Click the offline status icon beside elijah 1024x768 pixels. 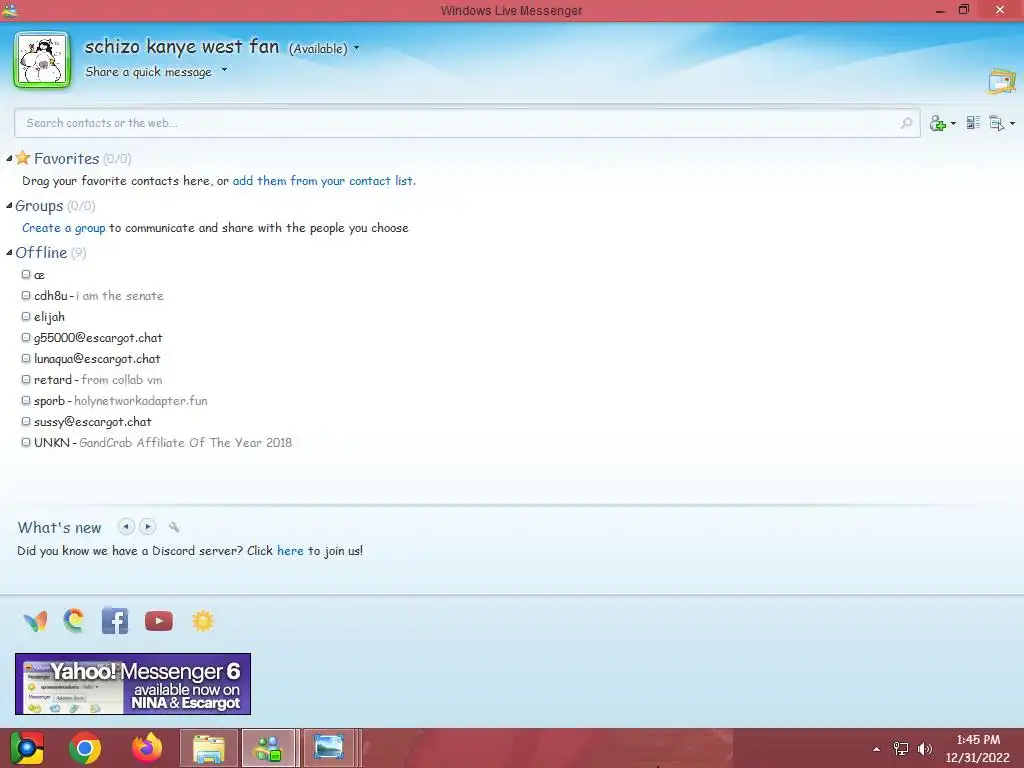click(x=26, y=316)
